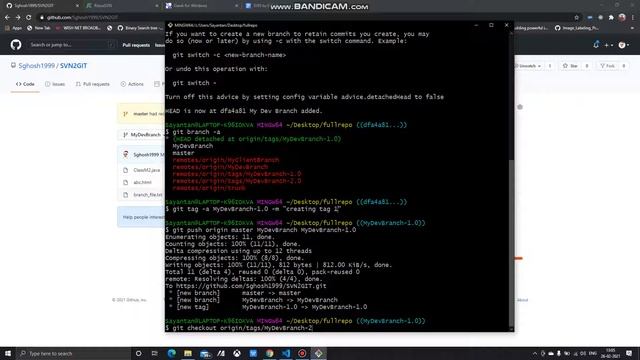Open Google Chrome from the taskbar

[269, 353]
